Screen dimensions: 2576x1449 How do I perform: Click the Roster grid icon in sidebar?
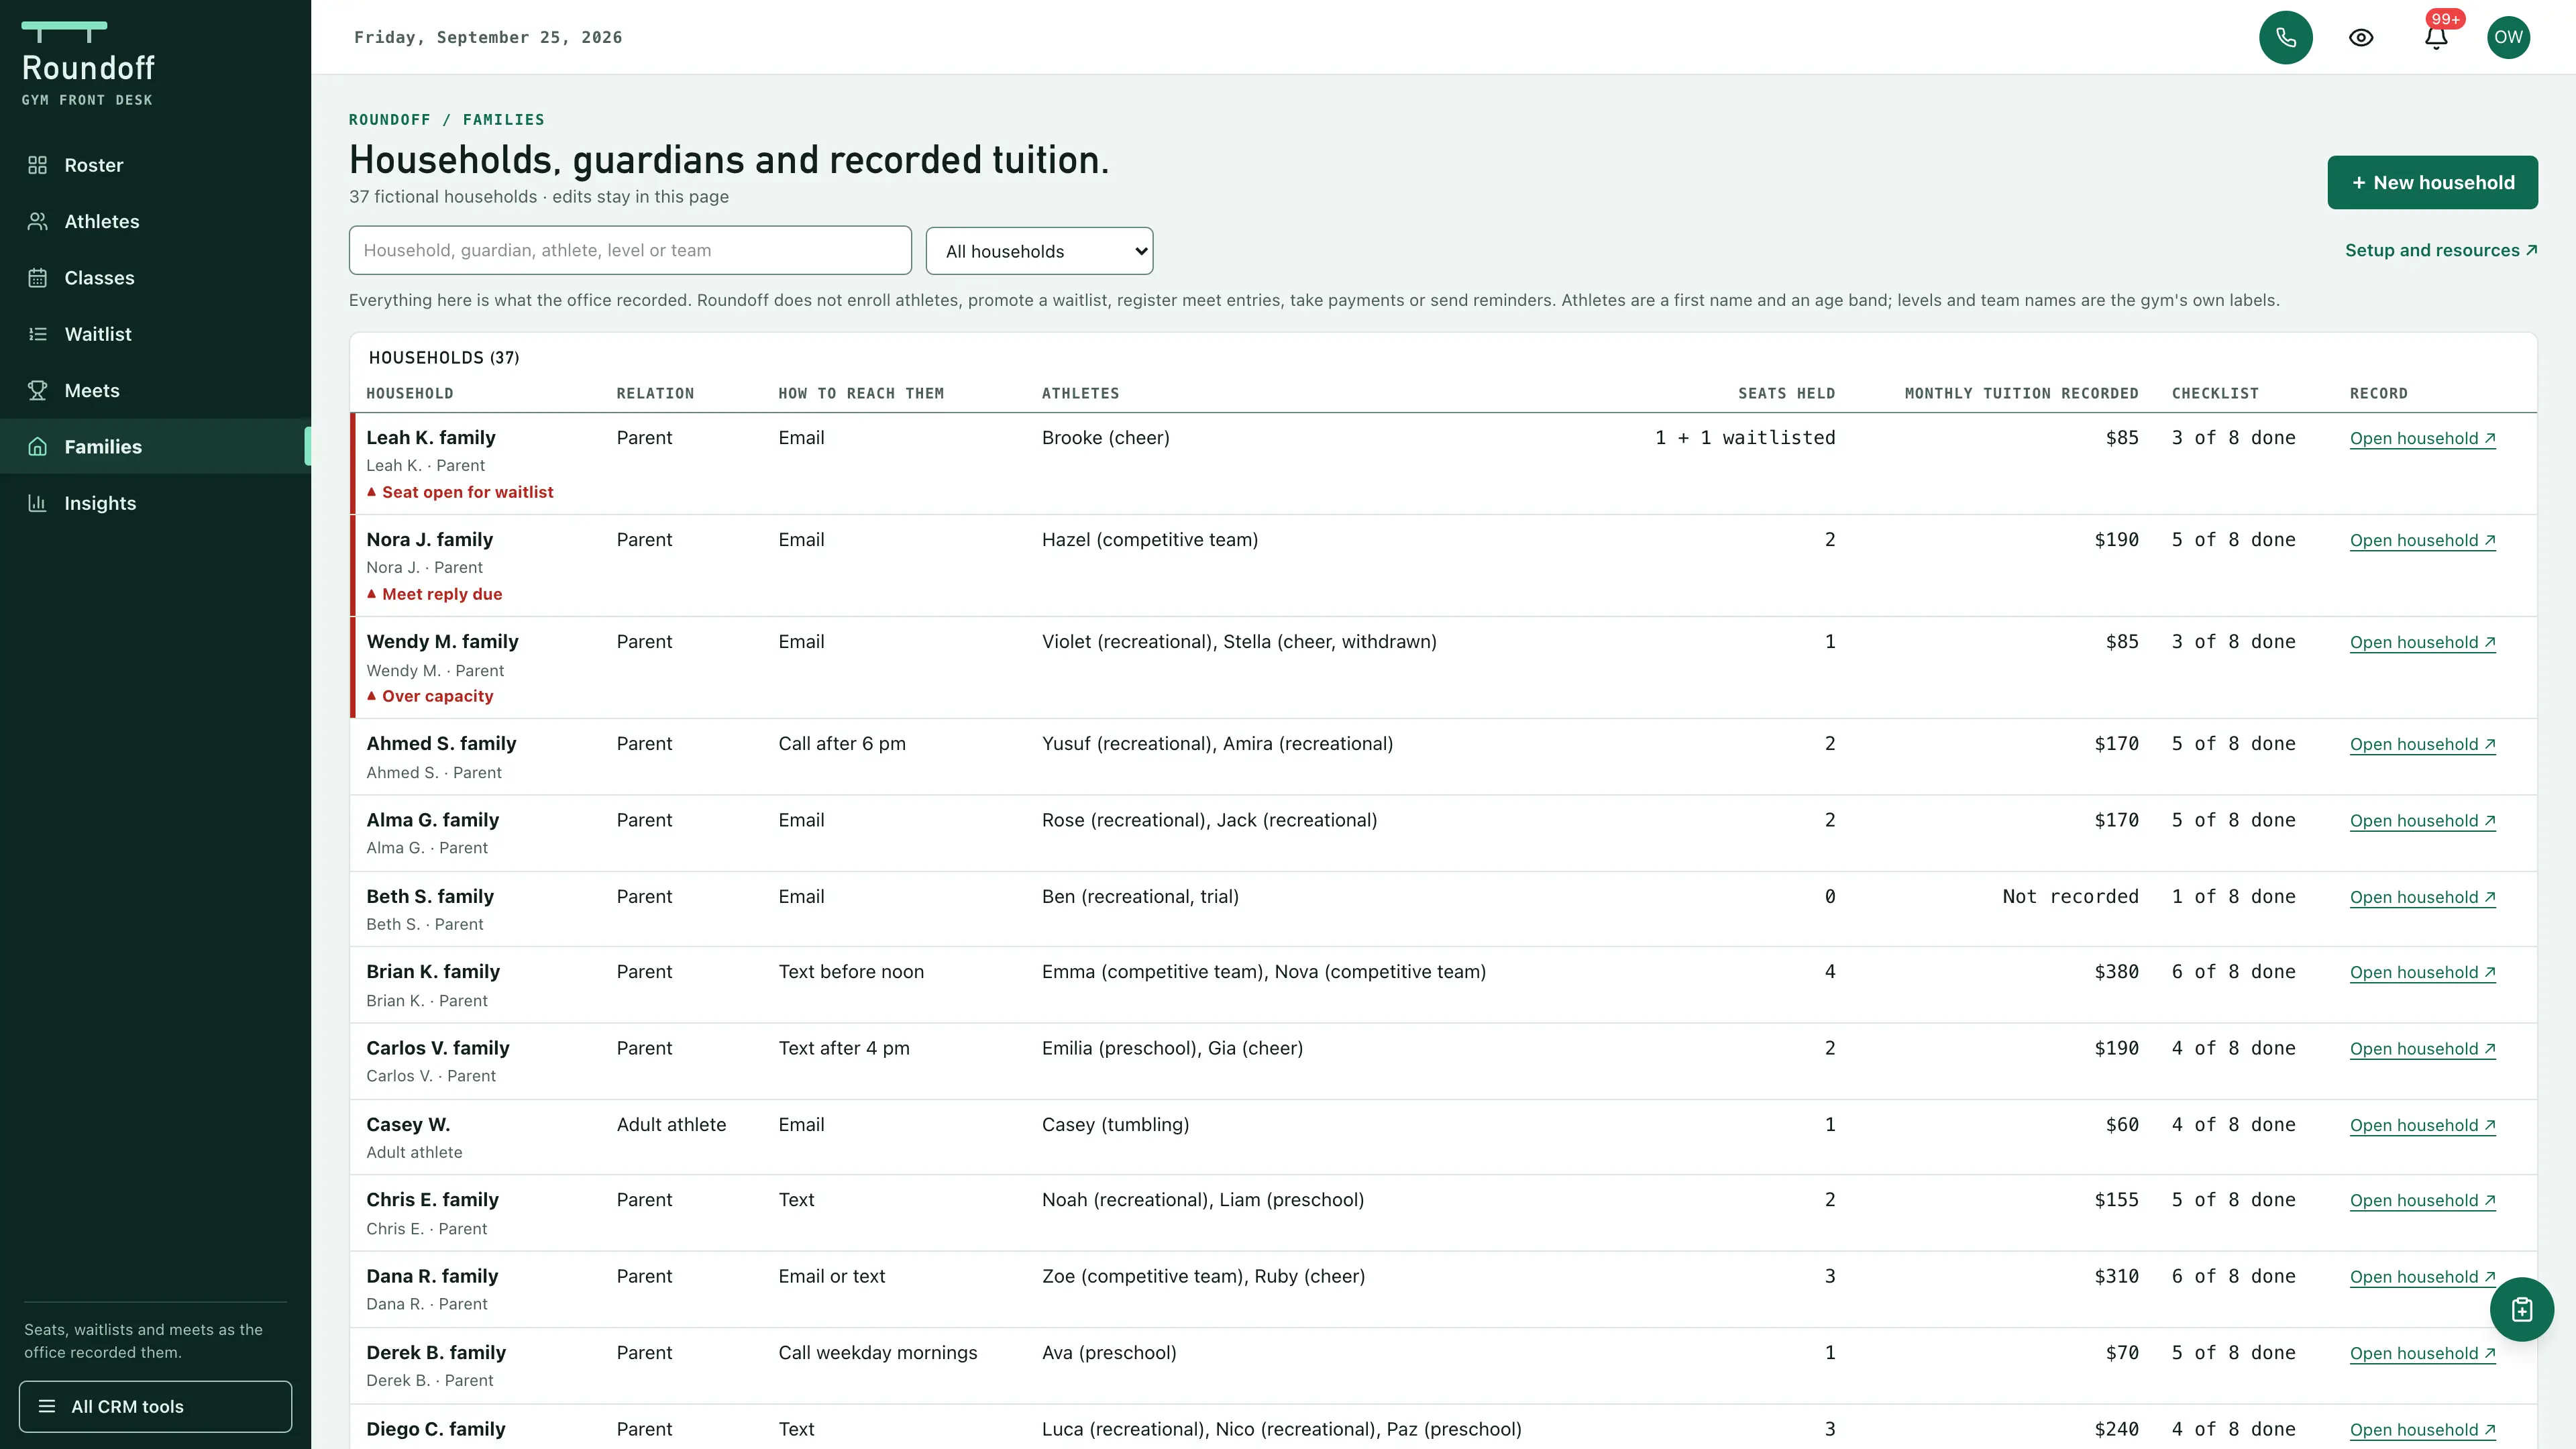(37, 165)
